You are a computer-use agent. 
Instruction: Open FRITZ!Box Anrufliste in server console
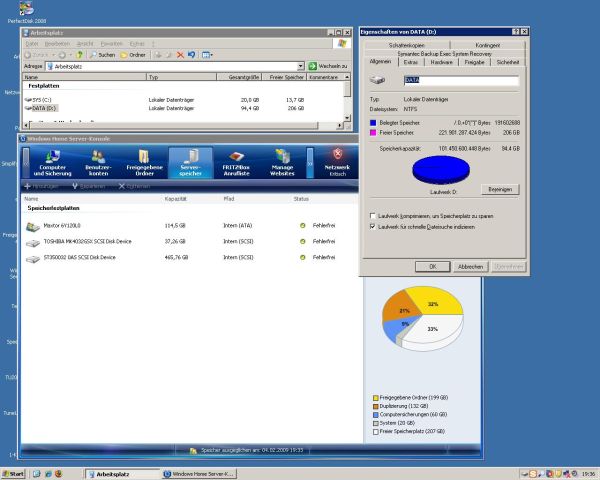click(x=236, y=163)
